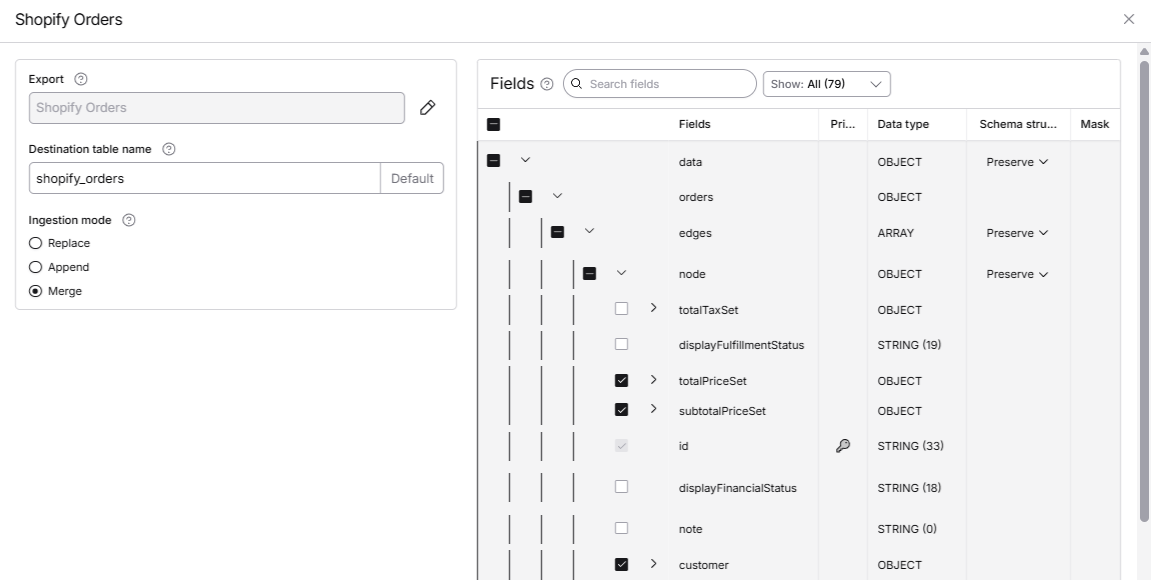Open help icon next to Fields heading
The height and width of the screenshot is (580, 1151).
point(547,84)
